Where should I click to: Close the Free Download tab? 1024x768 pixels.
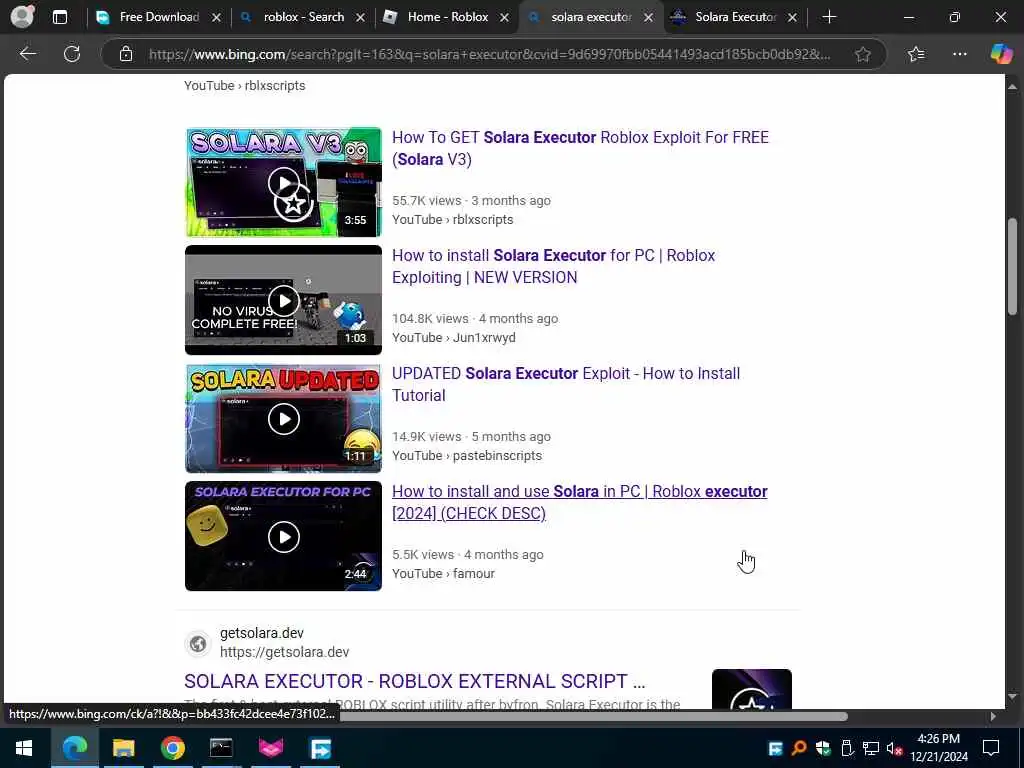point(216,18)
